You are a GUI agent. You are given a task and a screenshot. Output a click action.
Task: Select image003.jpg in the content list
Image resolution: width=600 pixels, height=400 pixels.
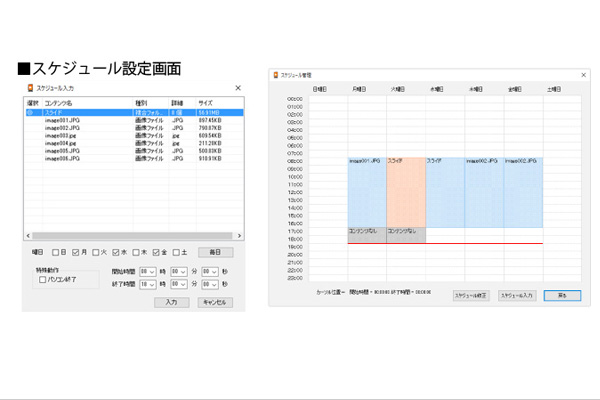point(62,135)
